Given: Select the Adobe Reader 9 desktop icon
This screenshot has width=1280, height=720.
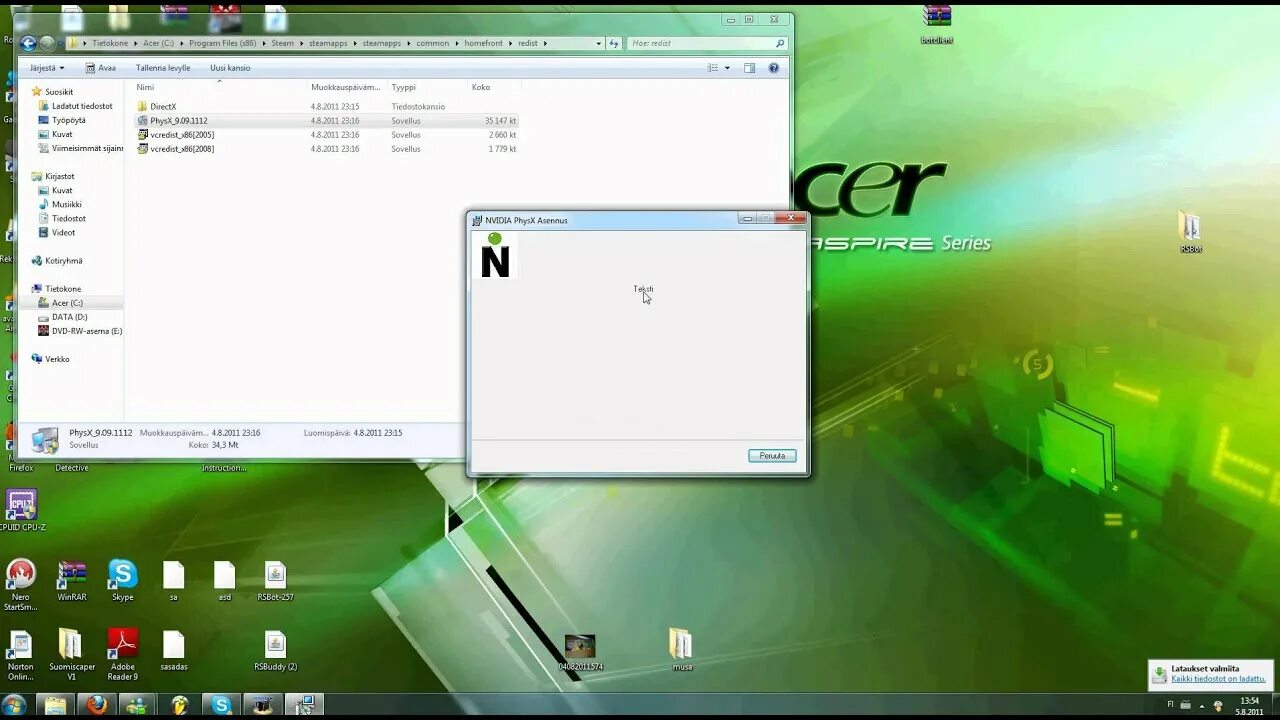Looking at the screenshot, I should click(123, 655).
